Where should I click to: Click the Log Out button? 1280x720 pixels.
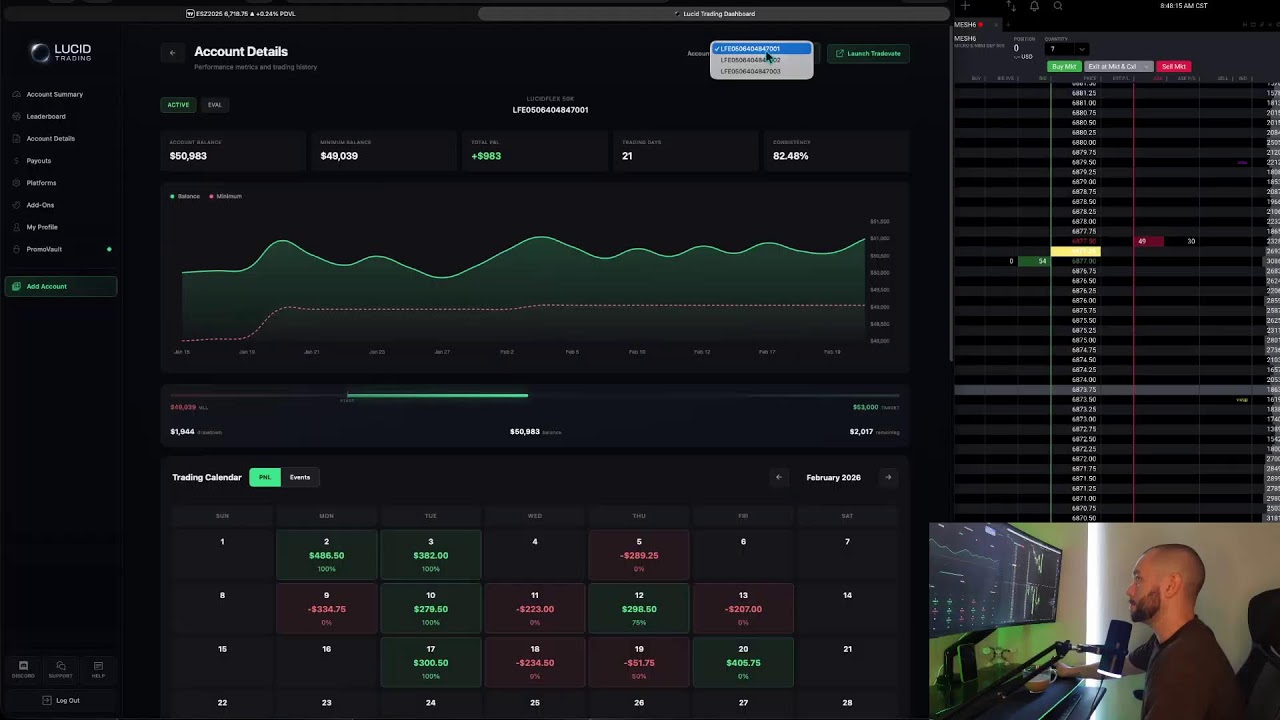click(x=60, y=700)
